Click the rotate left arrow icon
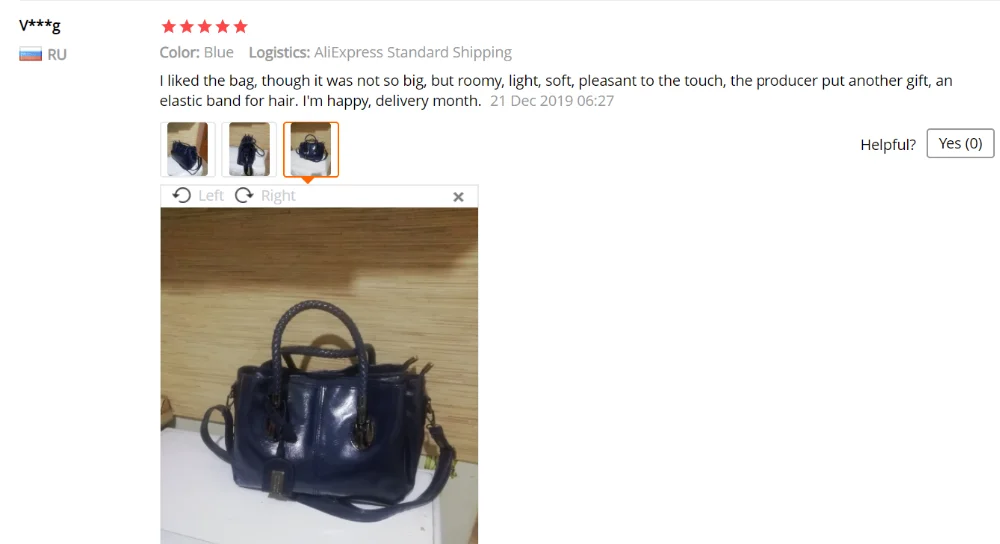The image size is (1000, 544). tap(182, 195)
